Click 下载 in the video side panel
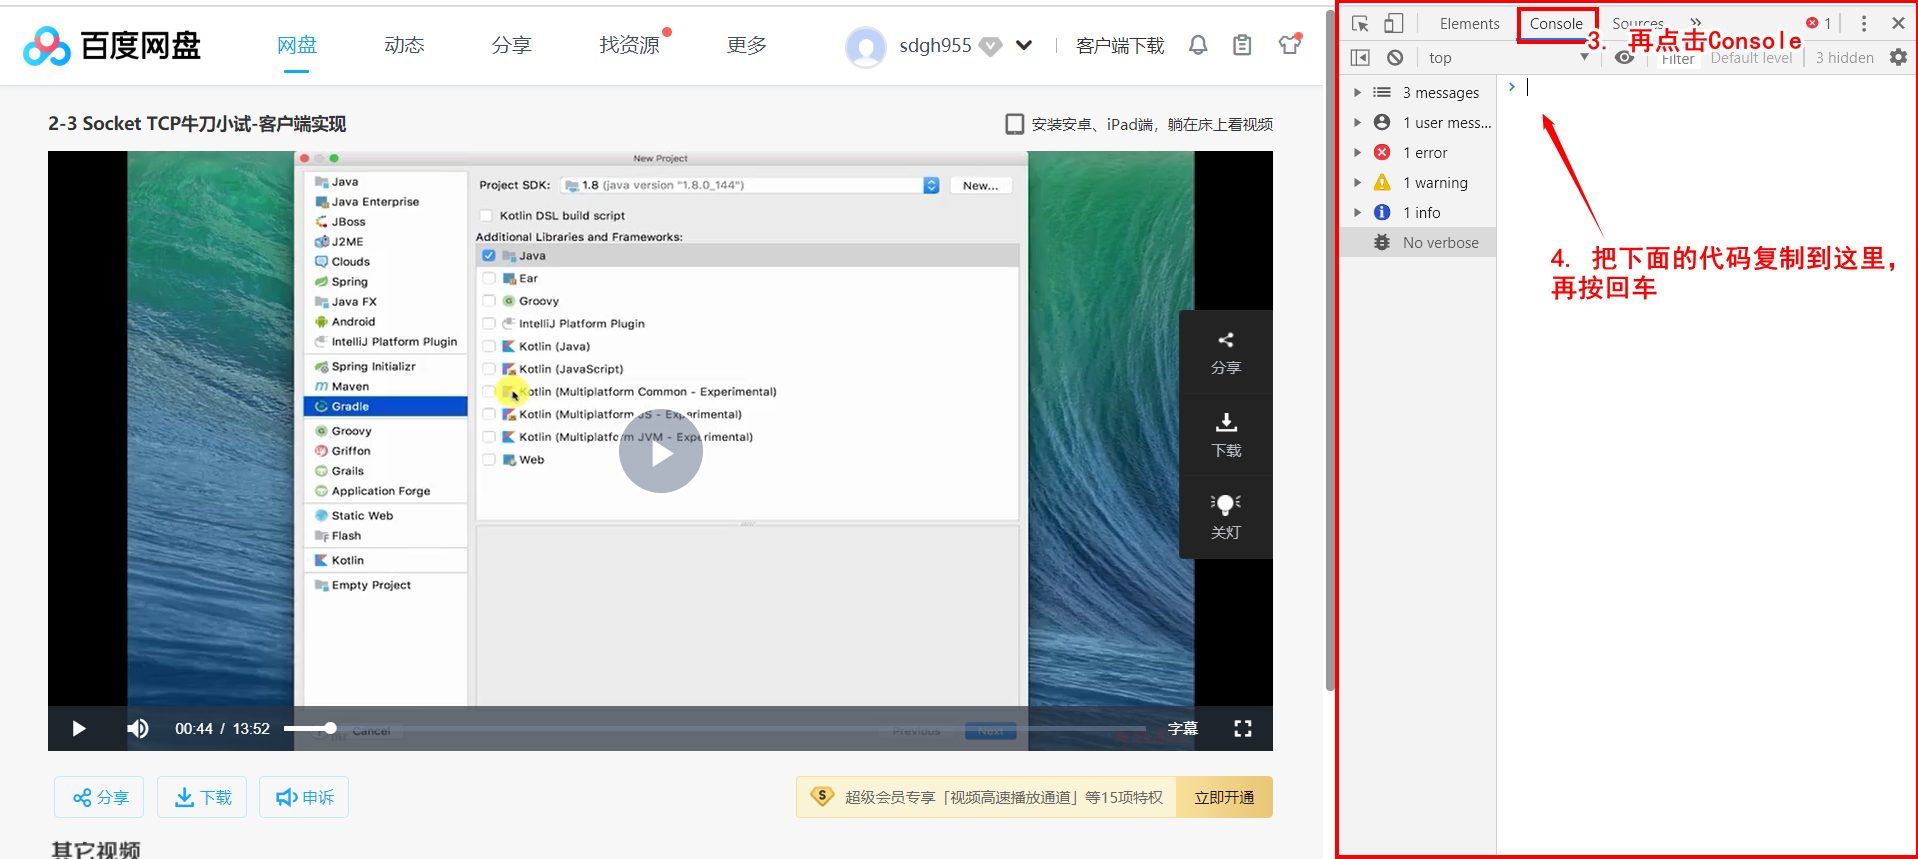This screenshot has width=1918, height=859. point(1226,435)
